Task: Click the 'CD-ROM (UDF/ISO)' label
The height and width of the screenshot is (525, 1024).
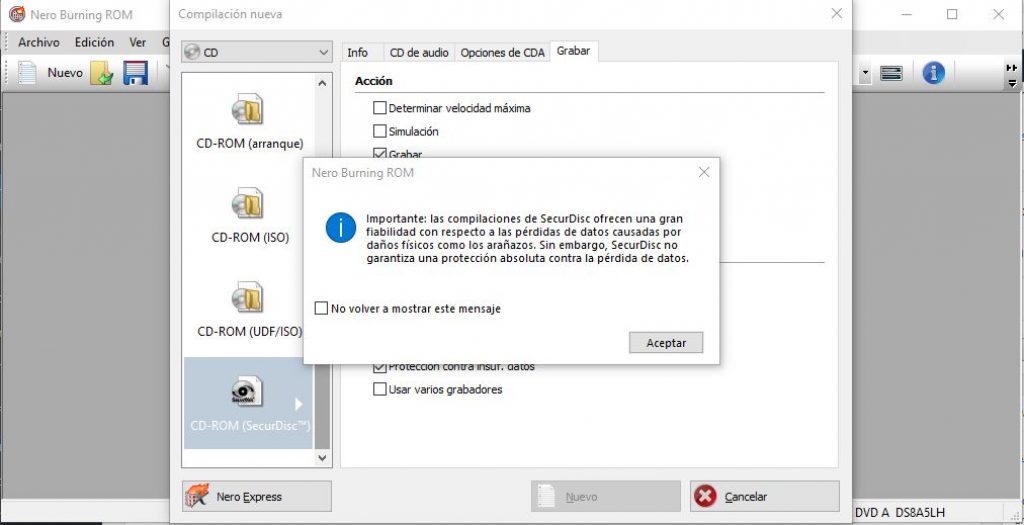Action: [x=249, y=332]
